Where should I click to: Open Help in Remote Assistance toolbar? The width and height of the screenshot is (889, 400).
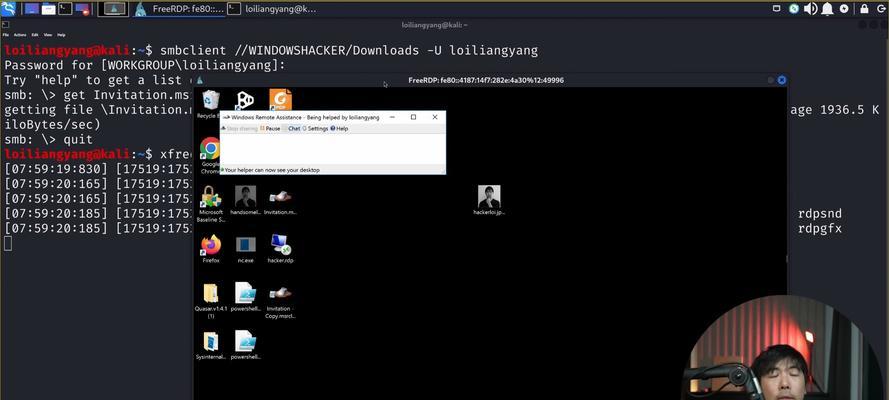339,129
